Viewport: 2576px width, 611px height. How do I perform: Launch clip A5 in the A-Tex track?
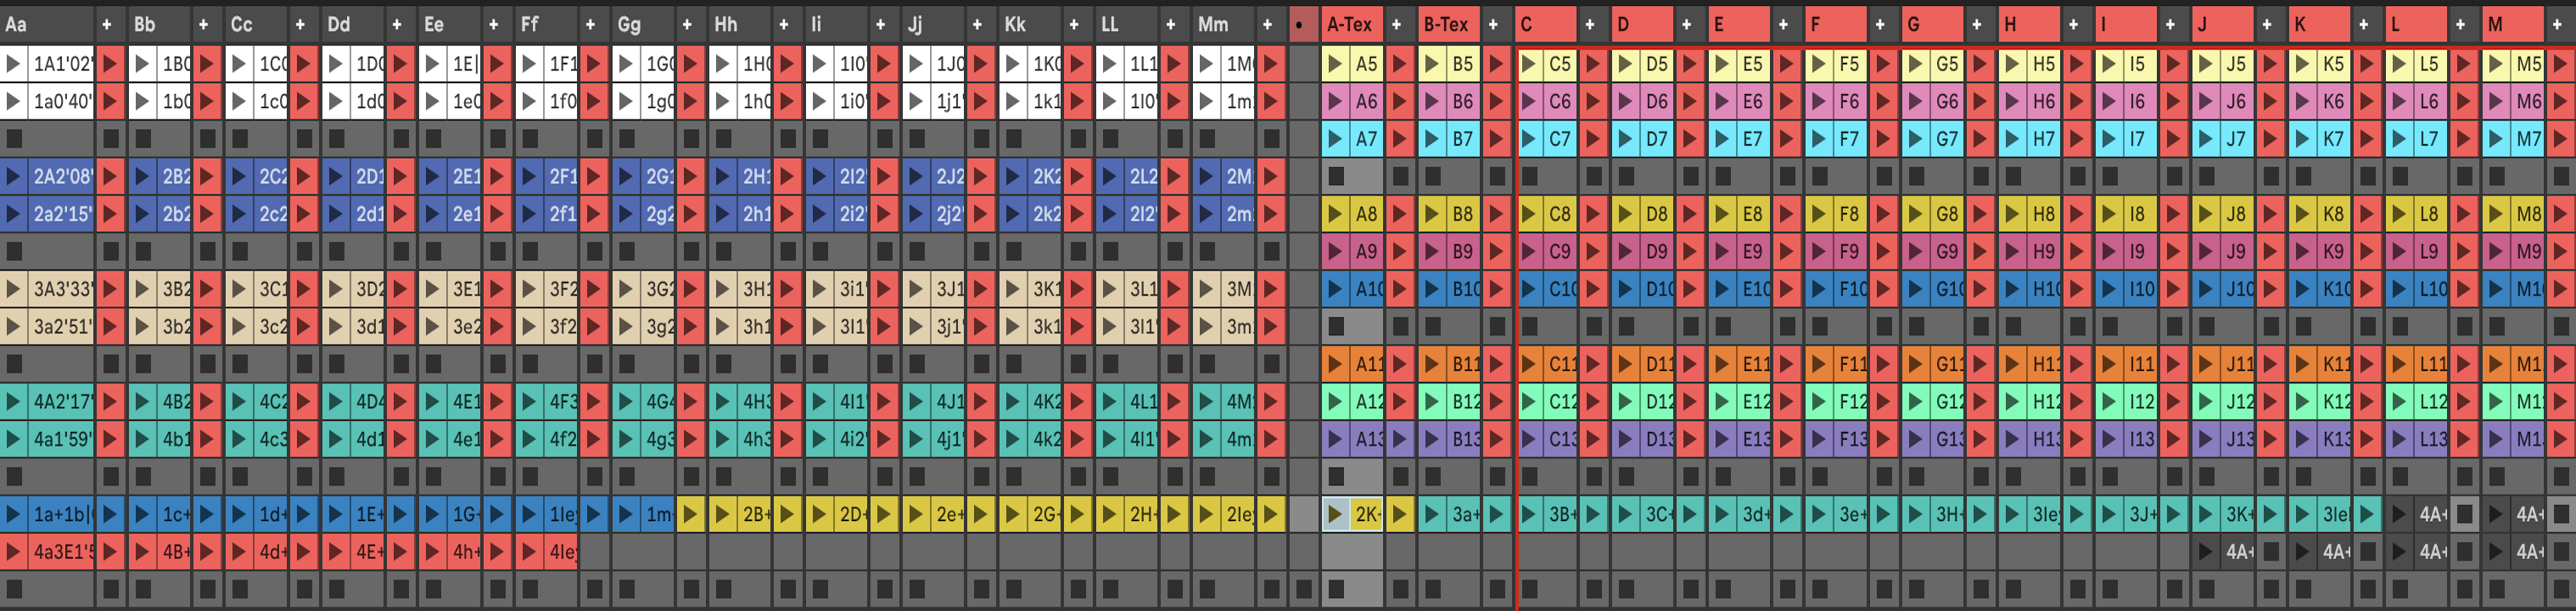(x=1335, y=65)
